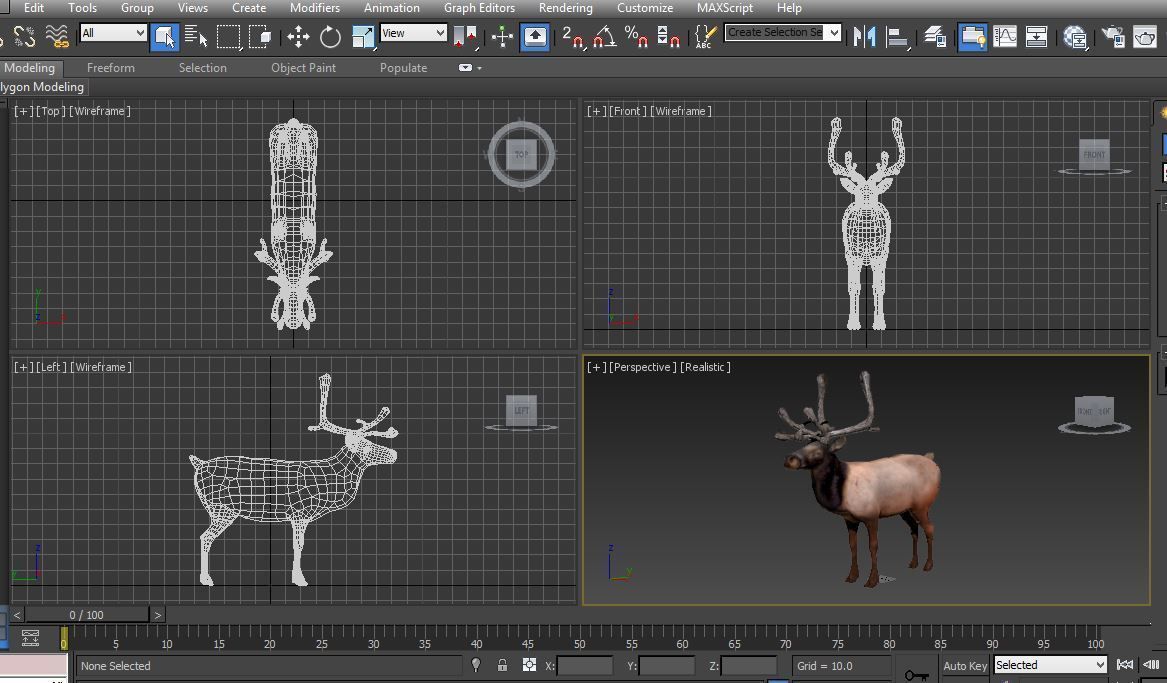Open Select by Name dialog
Viewport: 1167px width, 683px height.
(196, 36)
